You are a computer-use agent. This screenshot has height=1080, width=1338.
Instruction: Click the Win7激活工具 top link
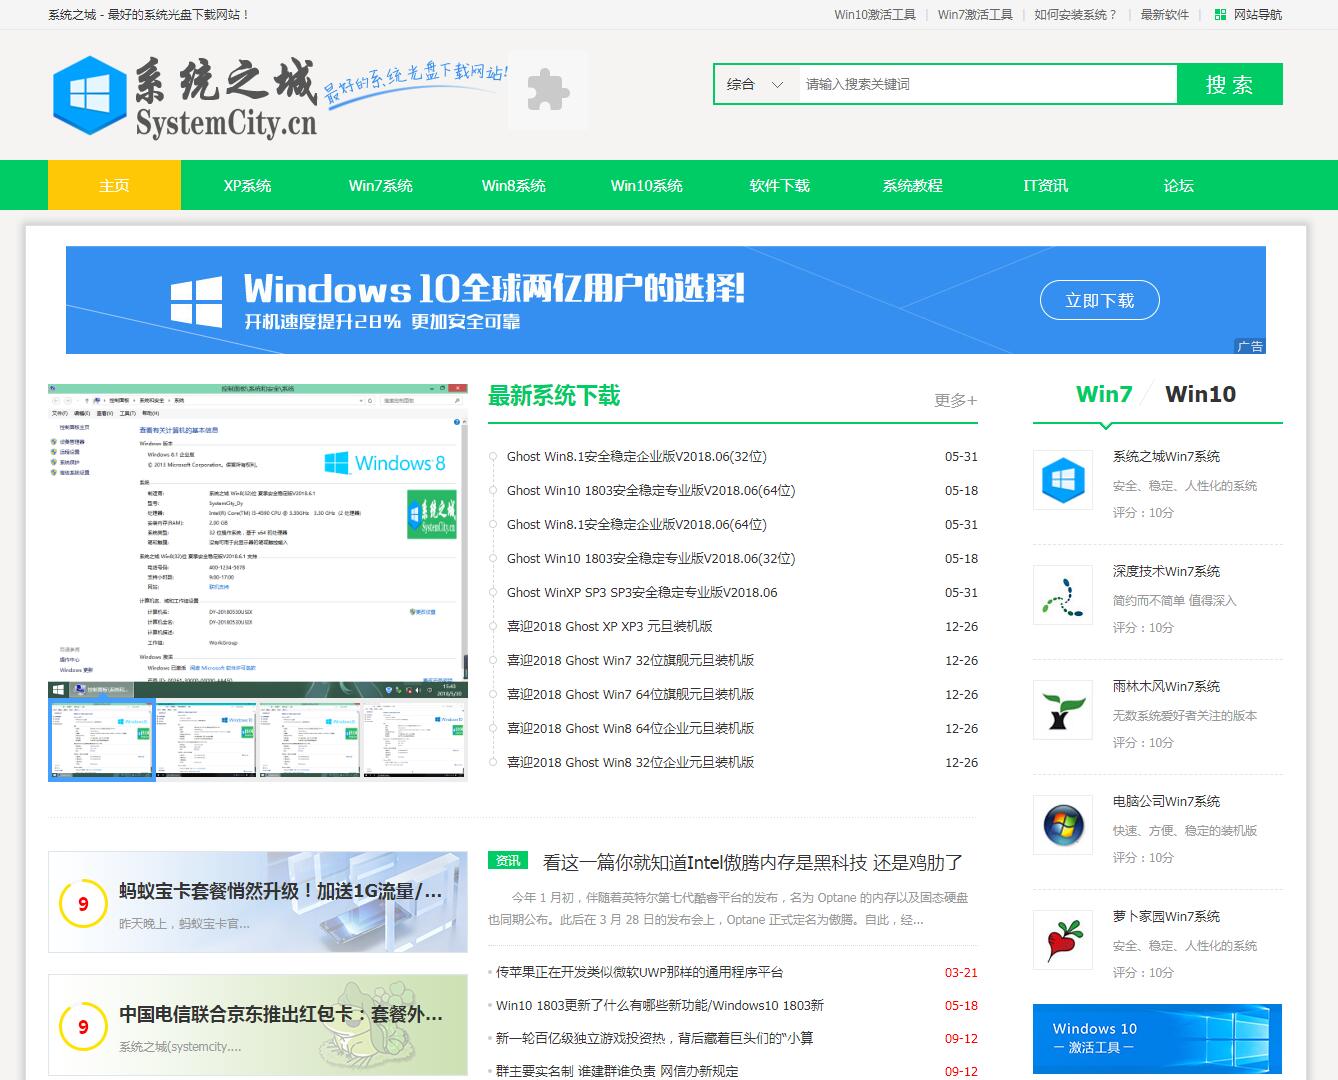click(975, 14)
